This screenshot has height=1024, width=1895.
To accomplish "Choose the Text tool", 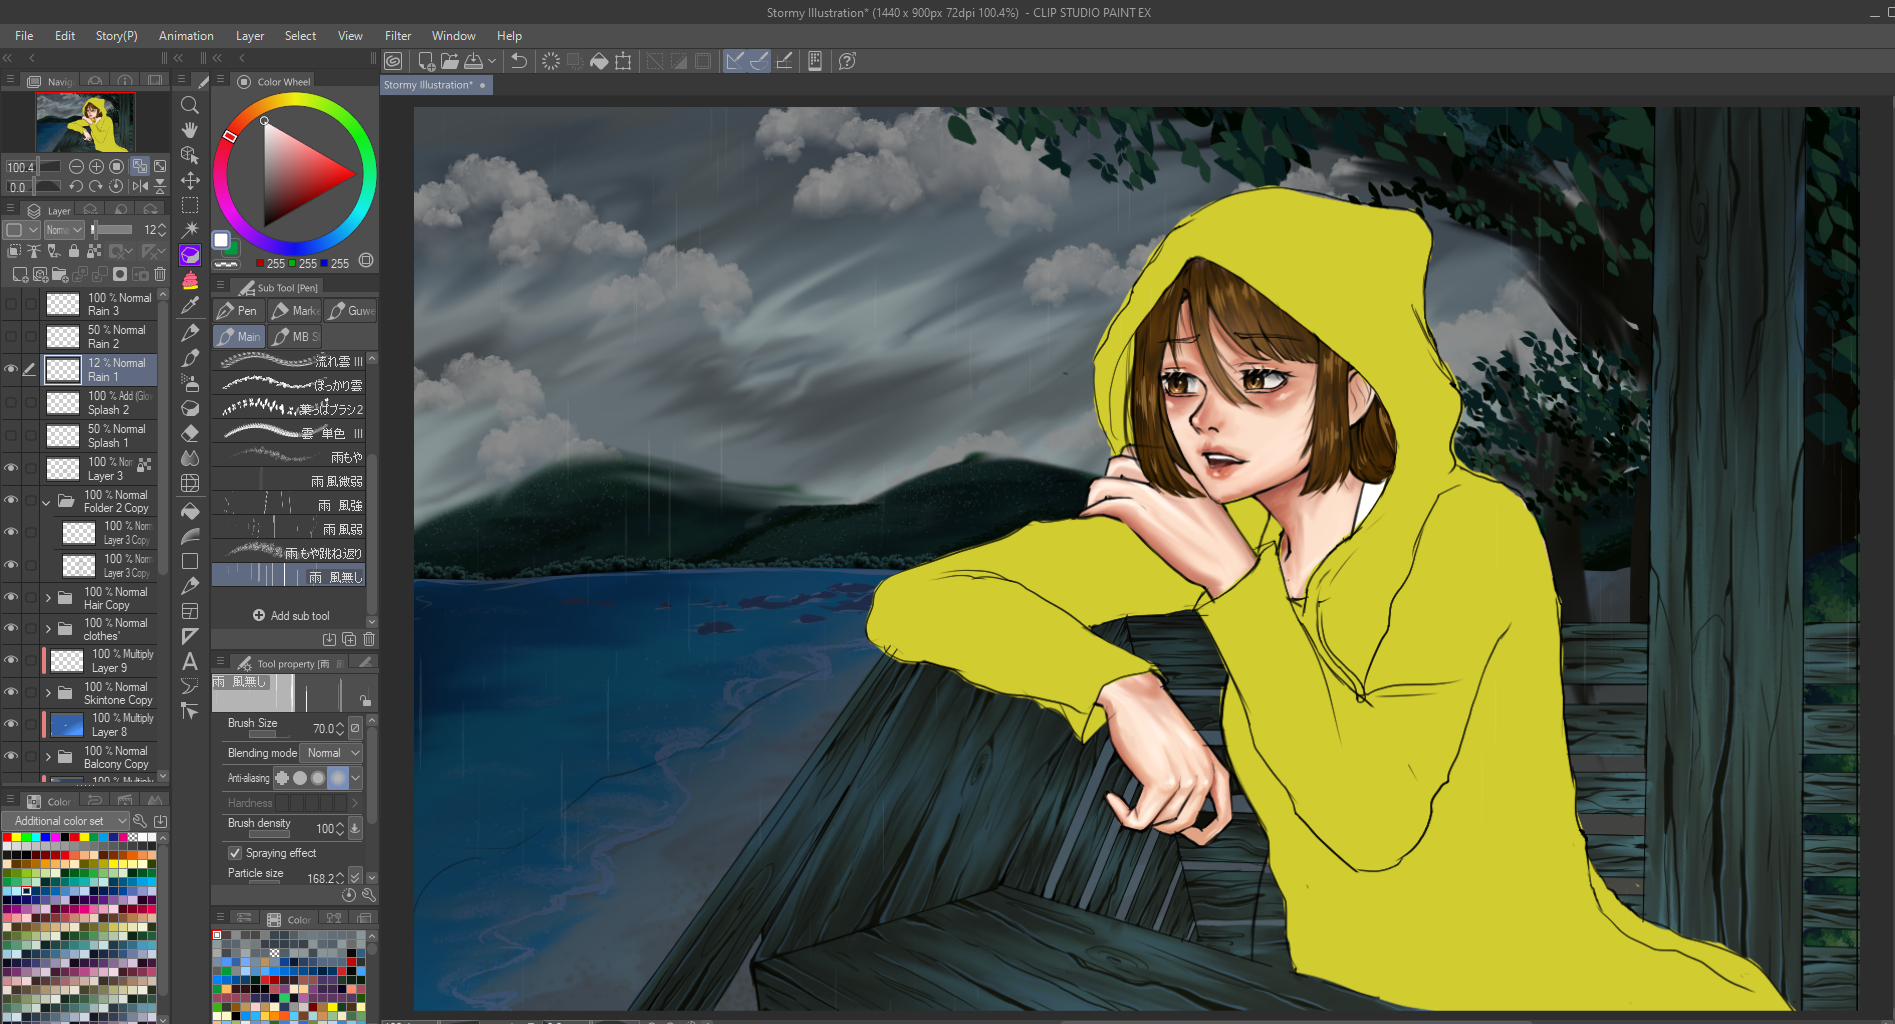I will coord(190,661).
